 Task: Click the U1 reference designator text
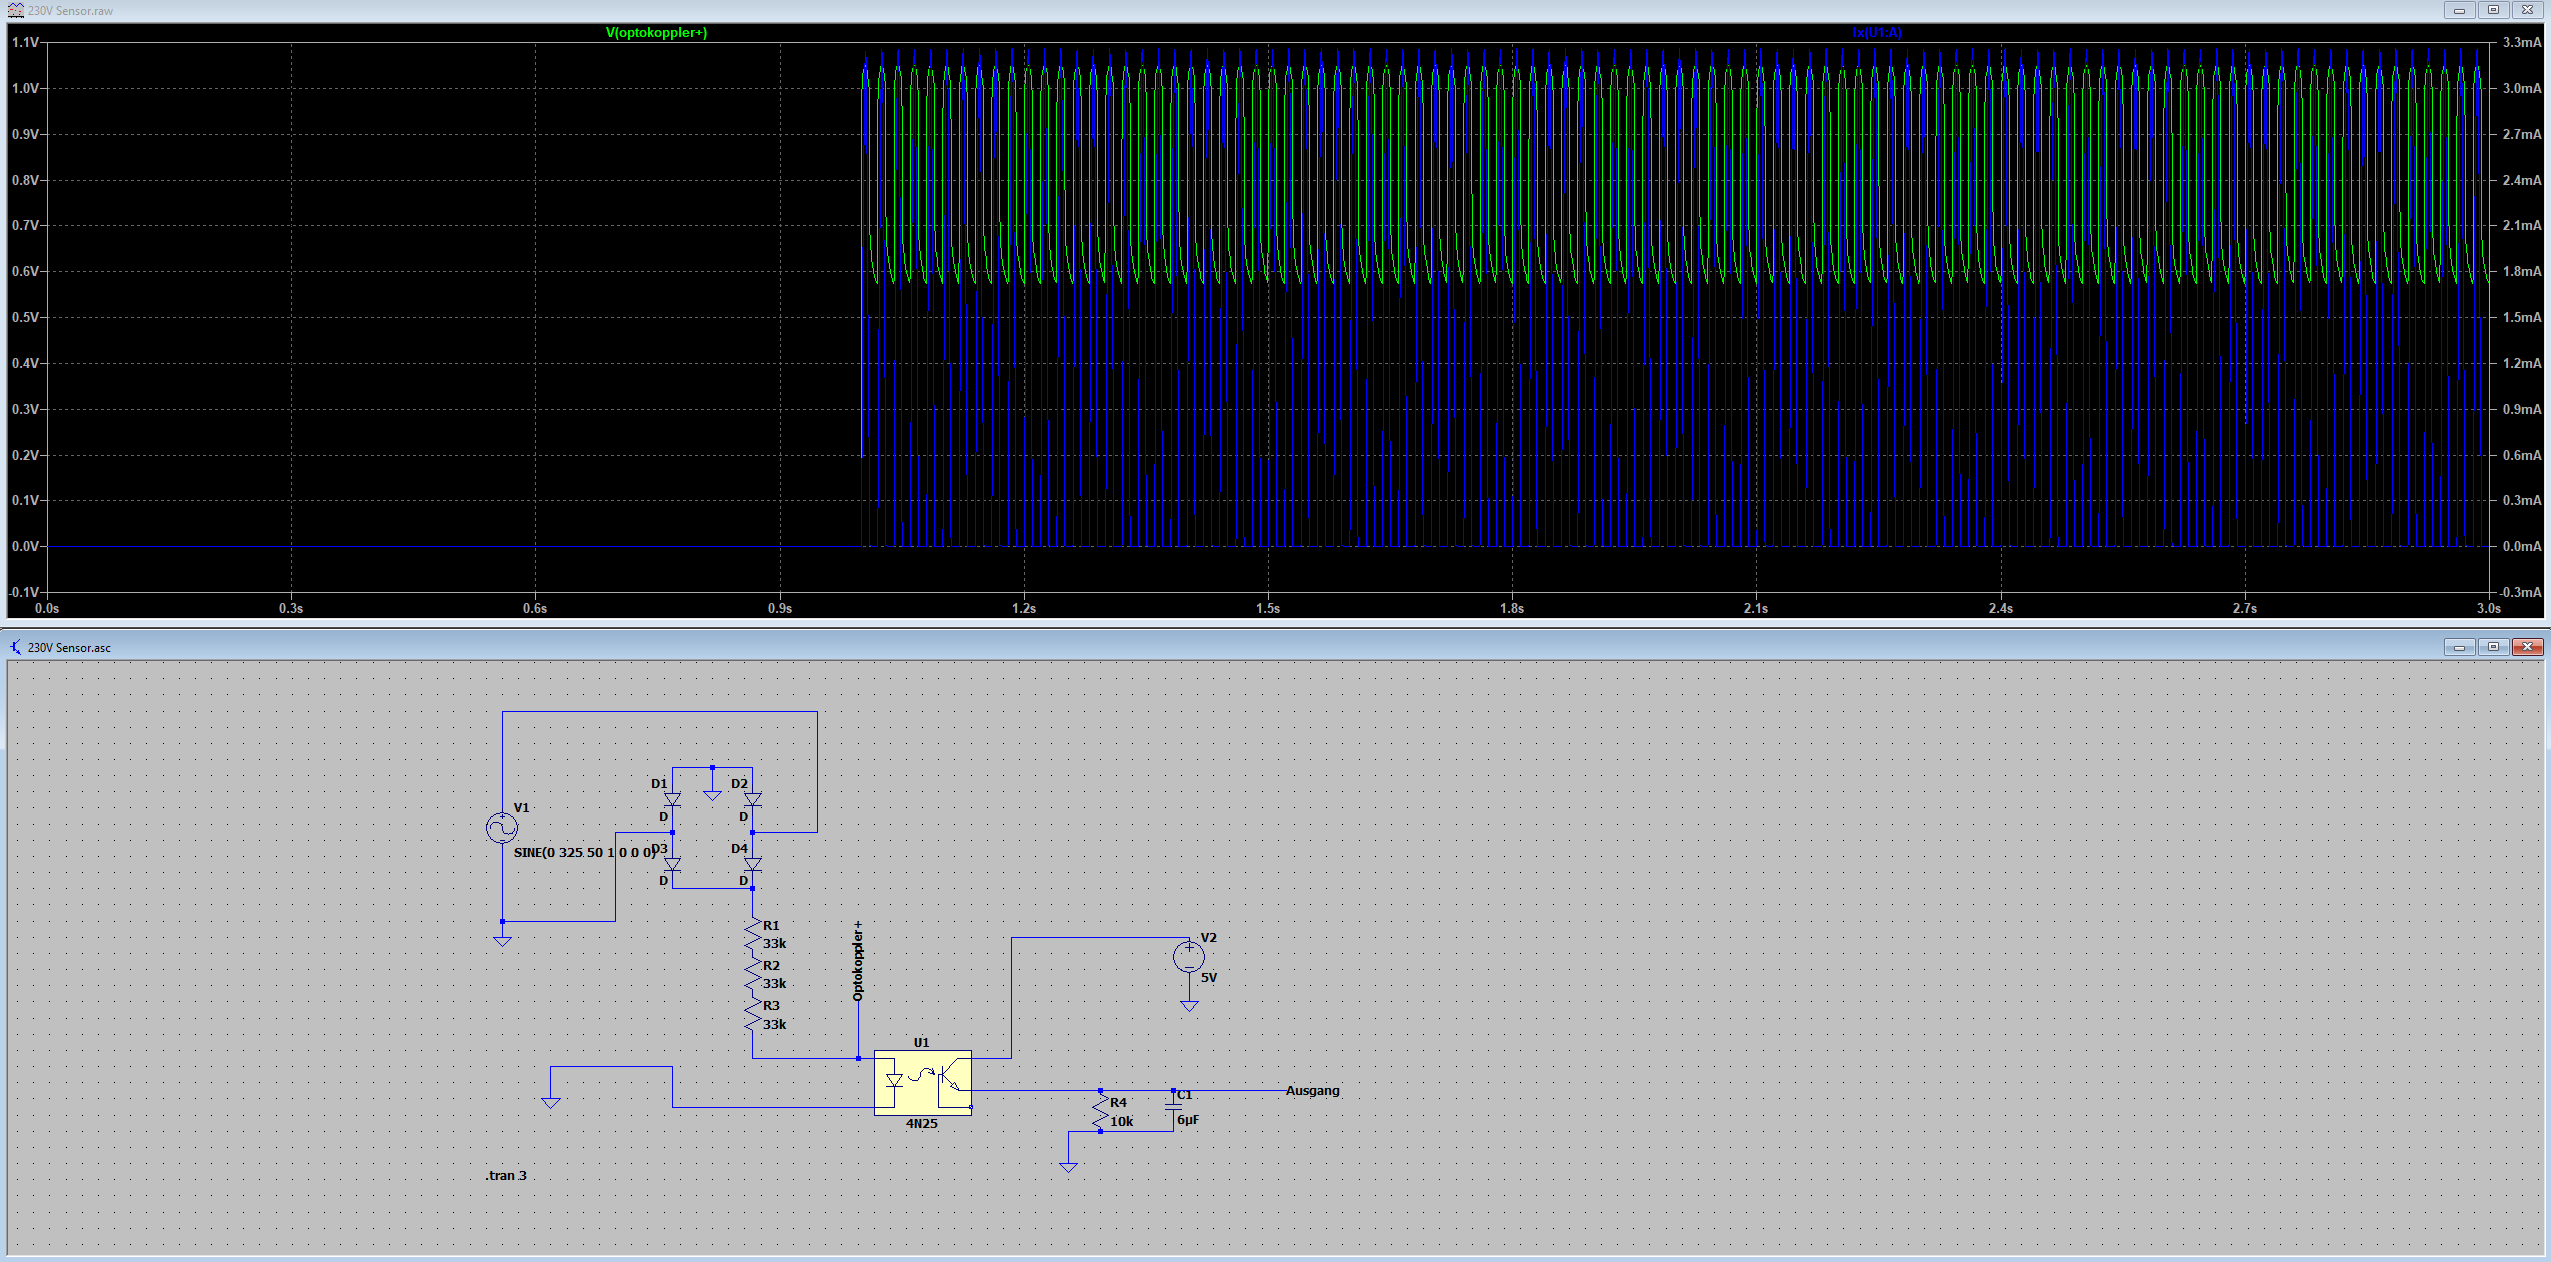pos(922,1042)
